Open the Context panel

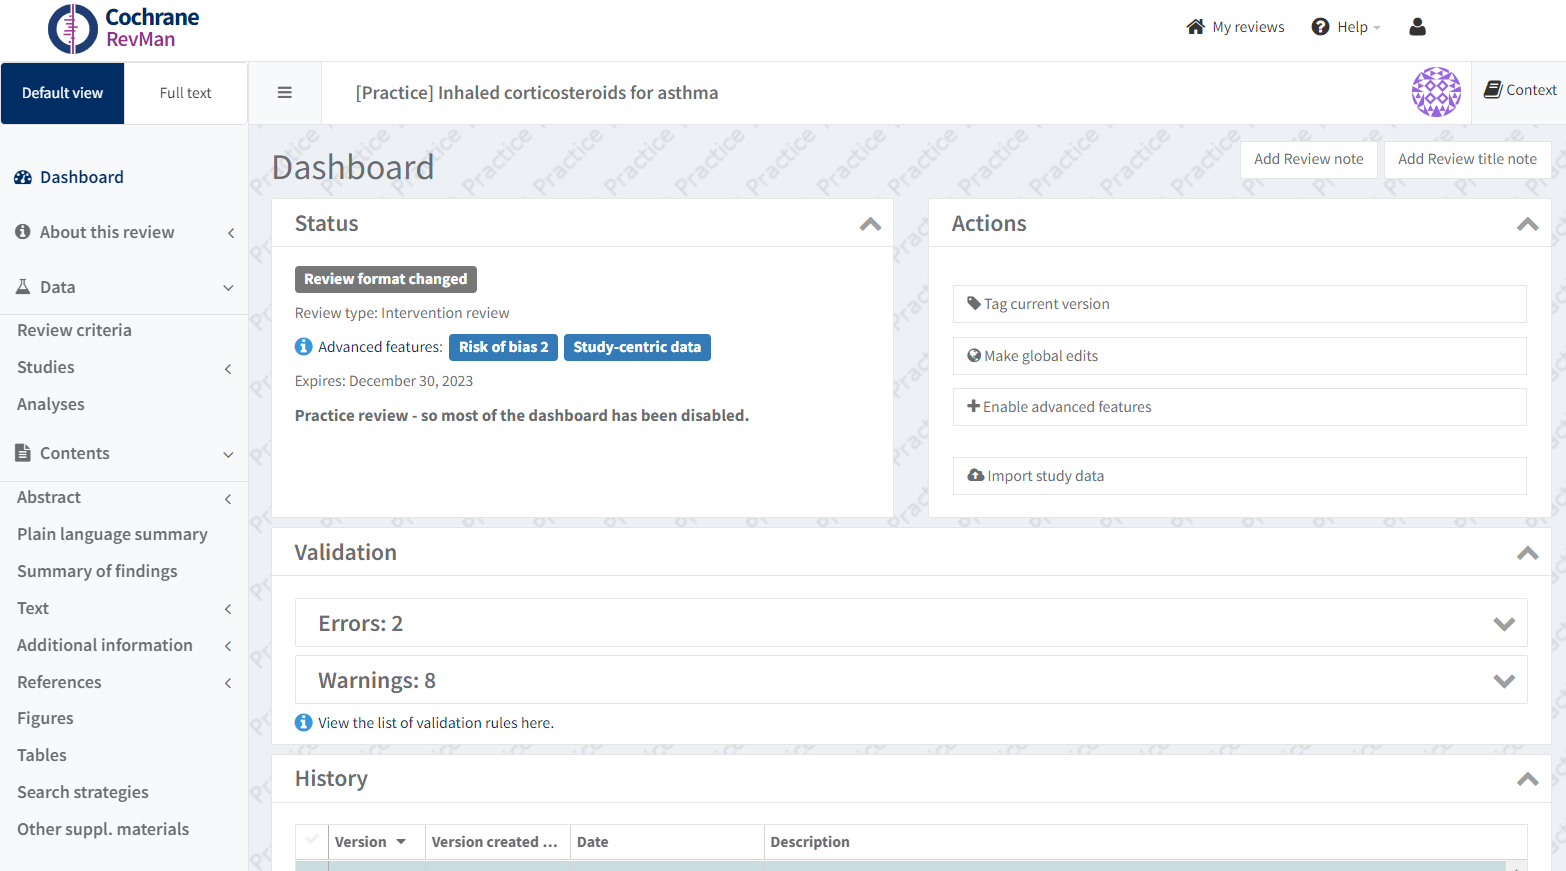pyautogui.click(x=1520, y=90)
